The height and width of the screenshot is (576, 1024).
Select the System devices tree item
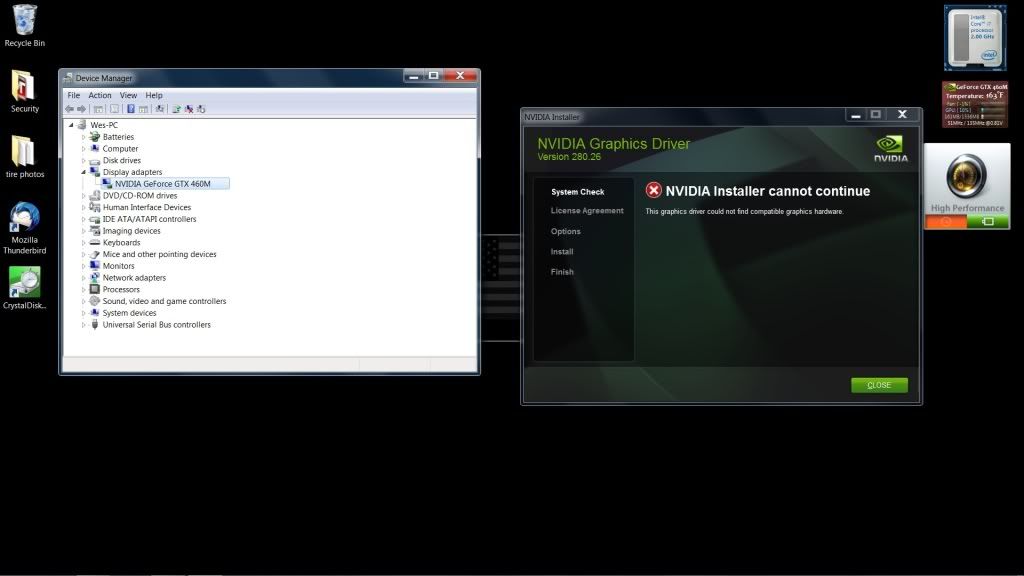[129, 313]
